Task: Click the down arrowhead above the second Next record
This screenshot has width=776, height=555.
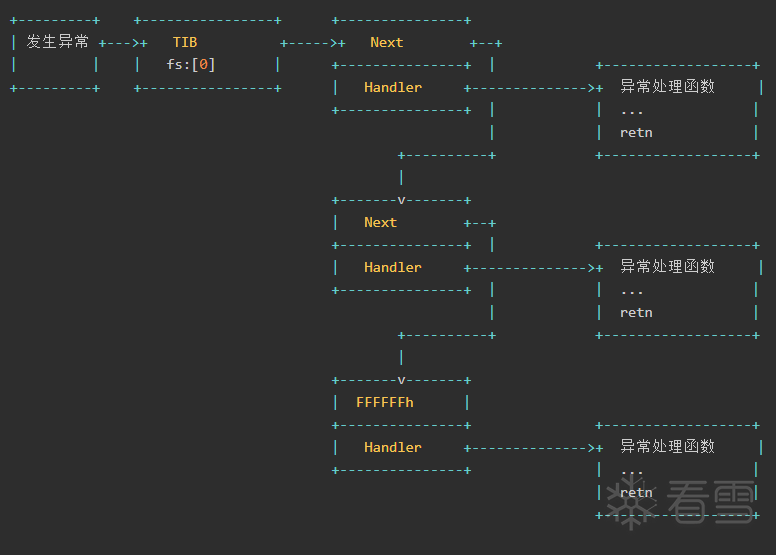Action: pos(401,200)
